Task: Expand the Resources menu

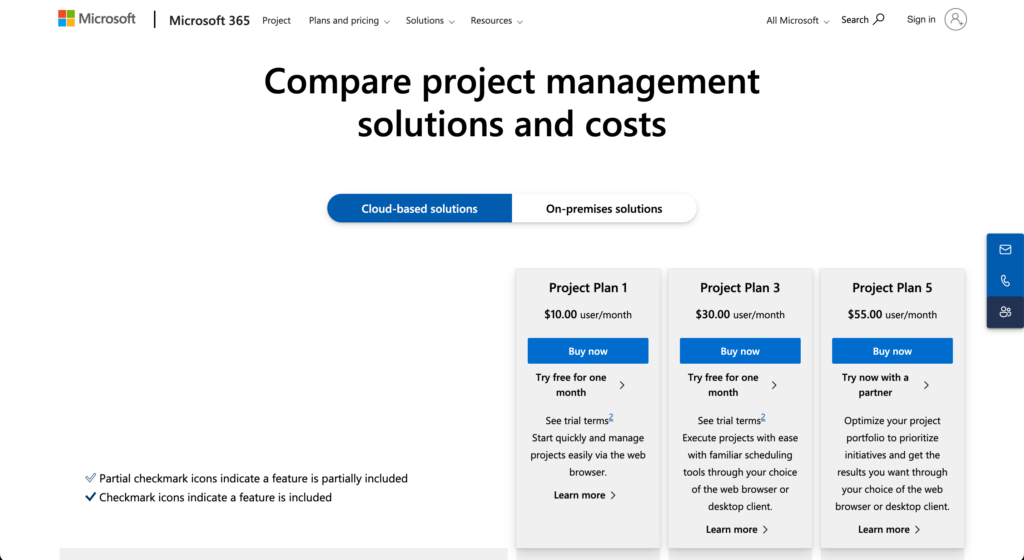Action: tap(496, 20)
